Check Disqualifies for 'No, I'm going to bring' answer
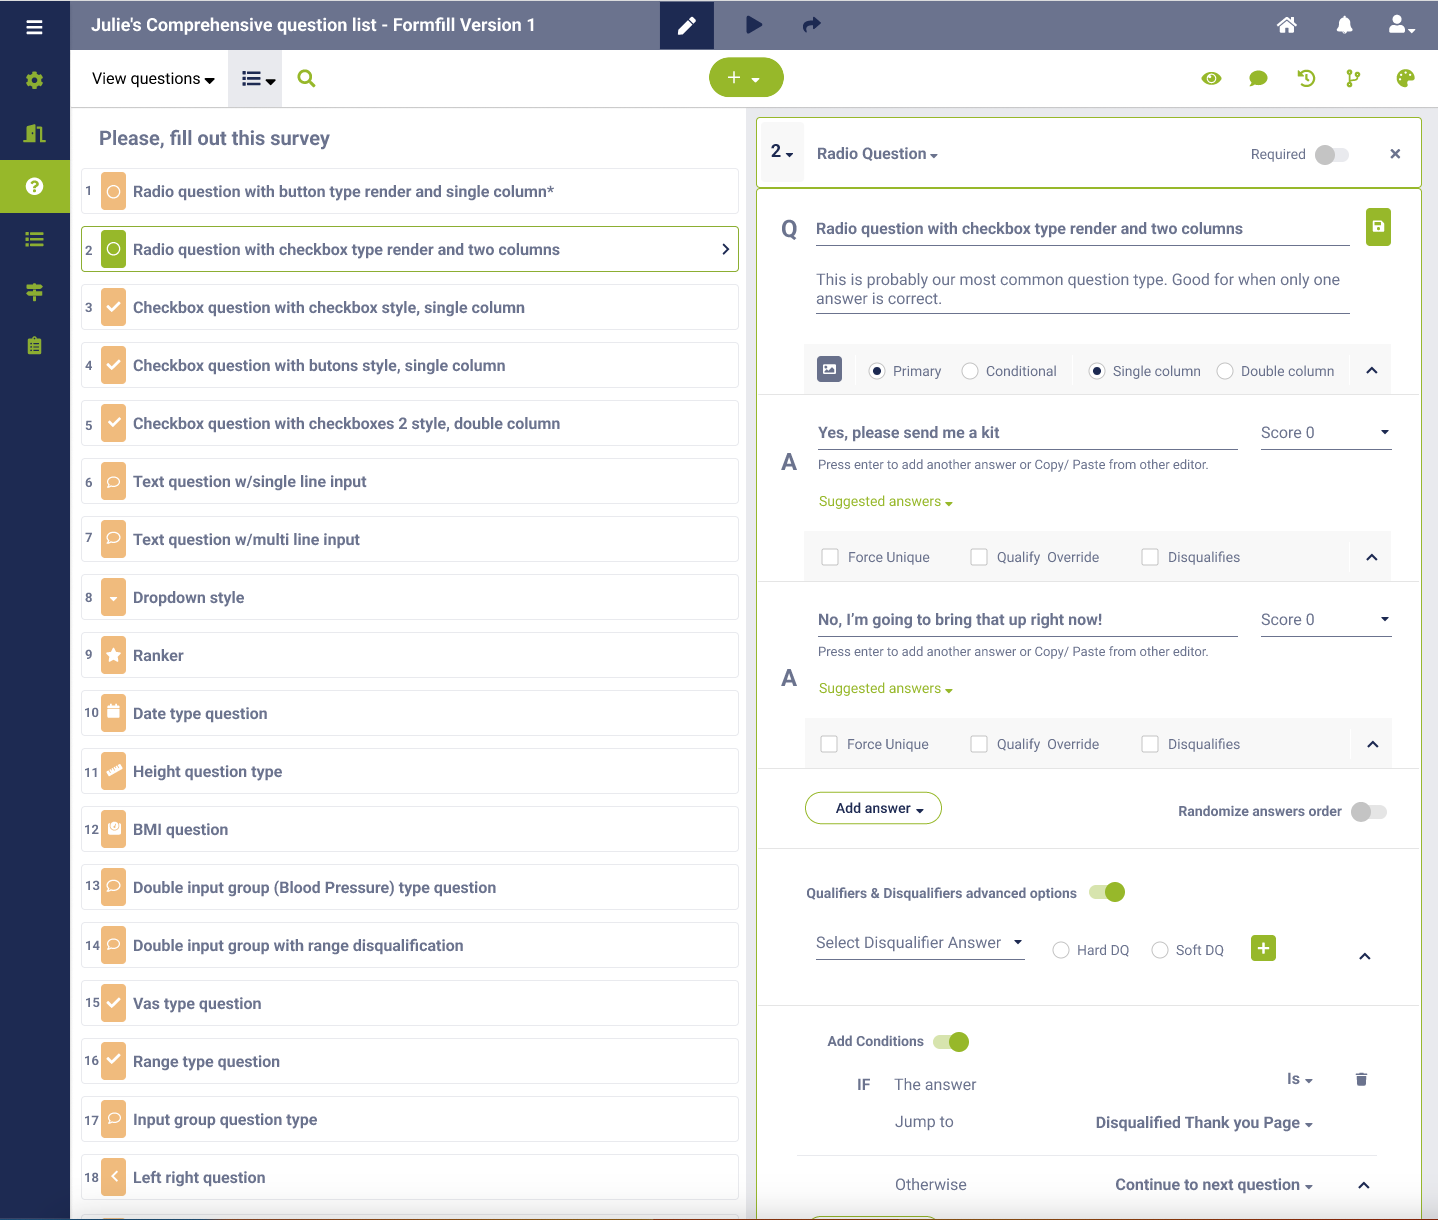This screenshot has height=1220, width=1438. click(1150, 744)
